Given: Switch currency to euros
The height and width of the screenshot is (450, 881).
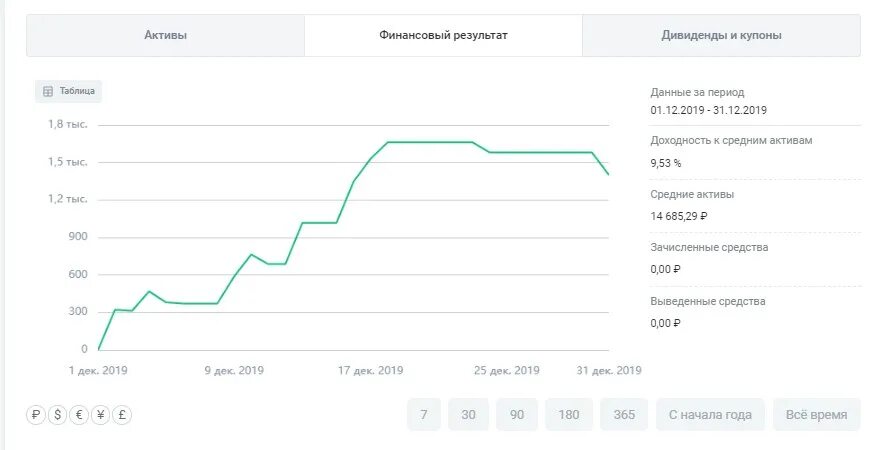Looking at the screenshot, I should click(x=78, y=415).
